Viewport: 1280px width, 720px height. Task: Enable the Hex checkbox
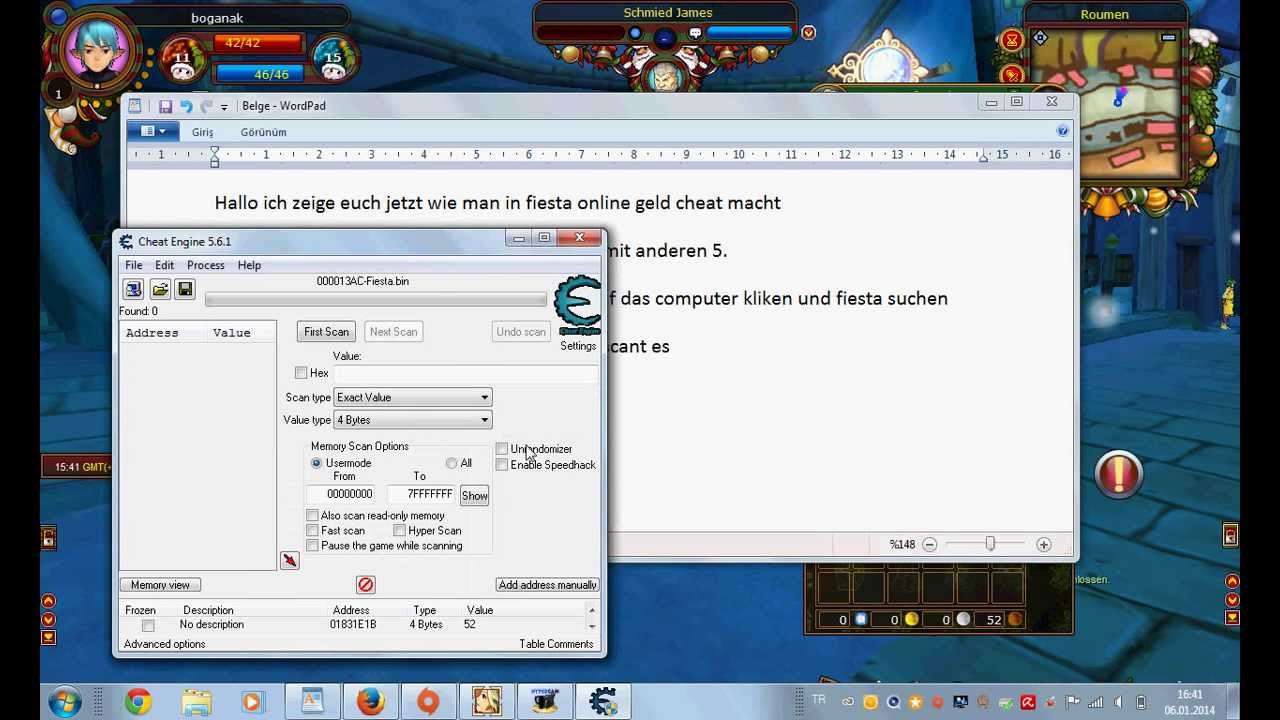click(301, 373)
